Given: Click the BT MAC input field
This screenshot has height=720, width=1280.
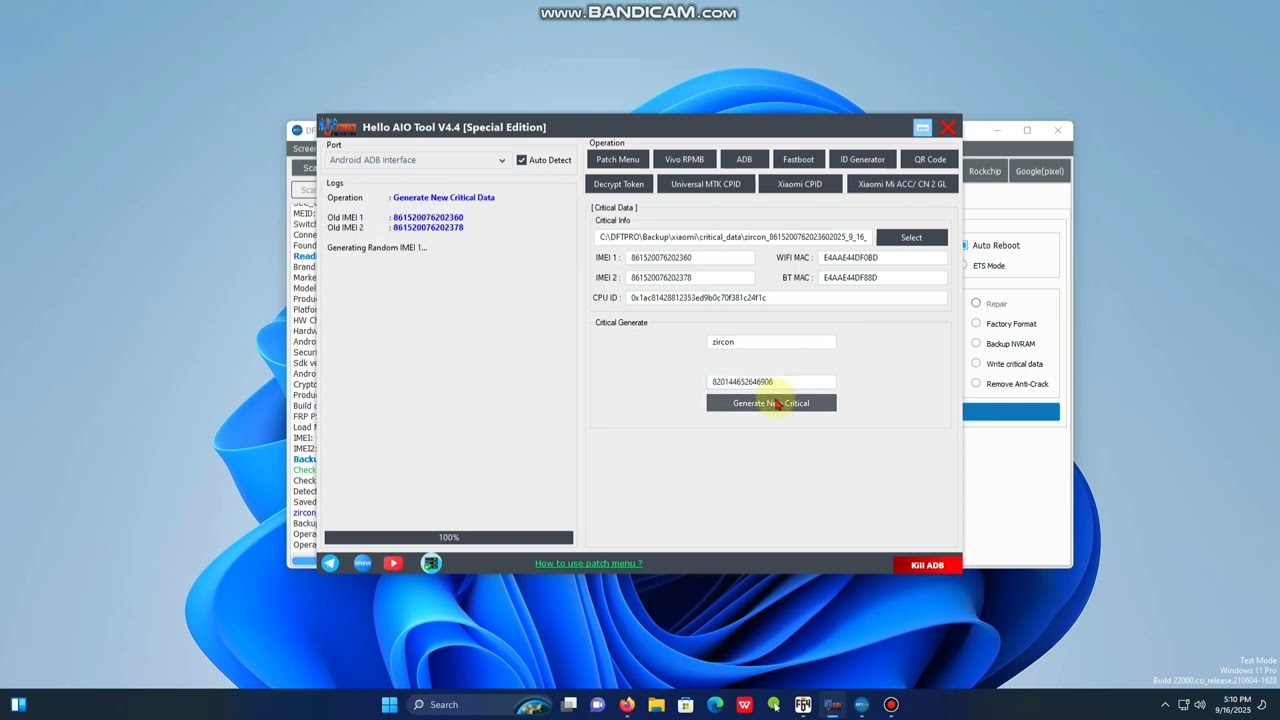Looking at the screenshot, I should tap(882, 277).
